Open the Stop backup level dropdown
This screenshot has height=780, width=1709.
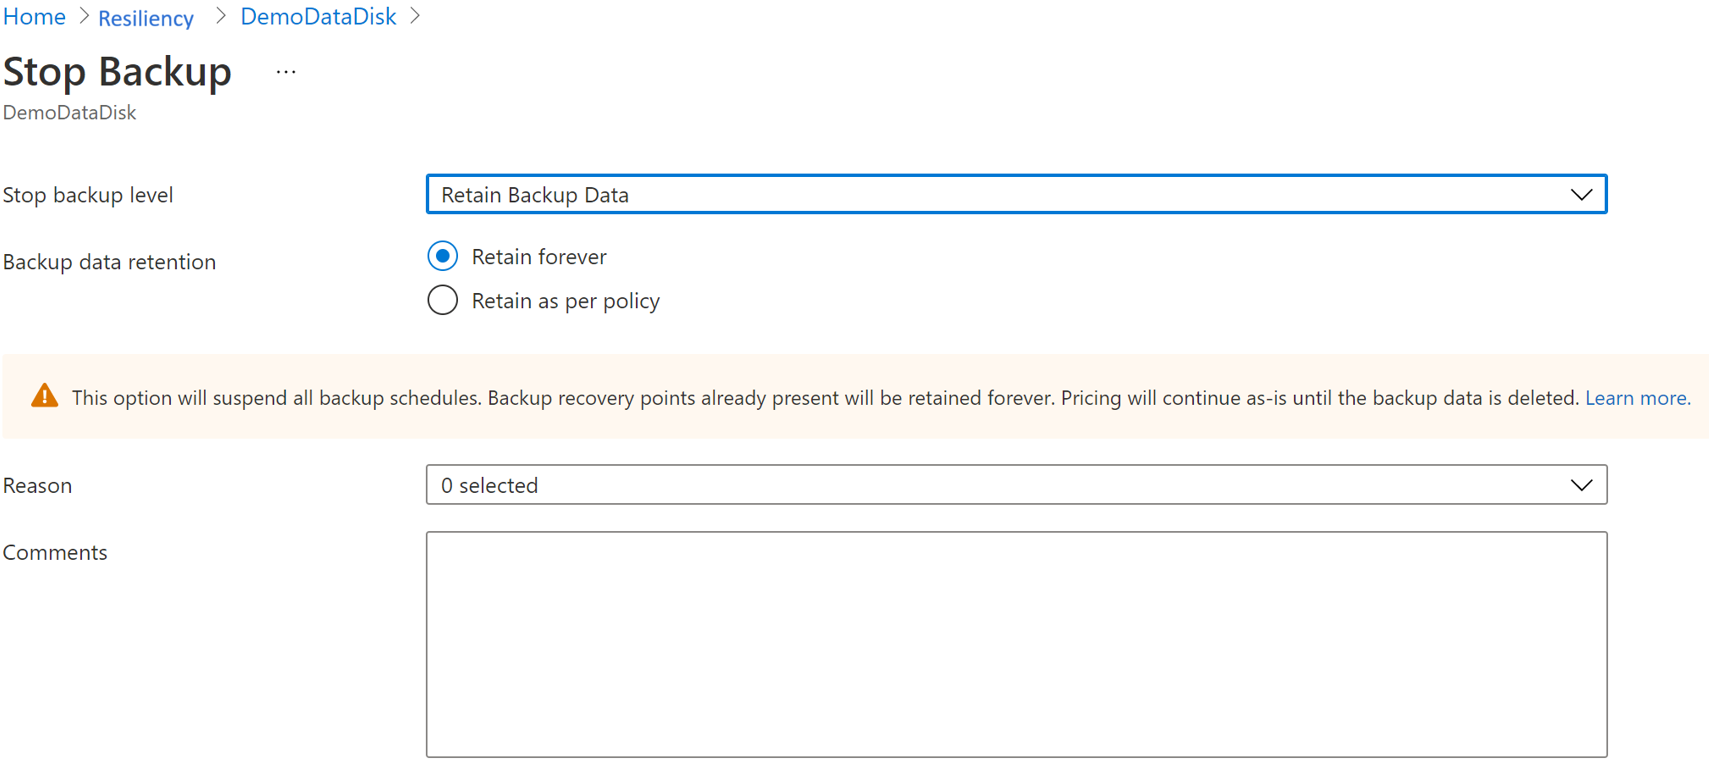click(x=1016, y=194)
